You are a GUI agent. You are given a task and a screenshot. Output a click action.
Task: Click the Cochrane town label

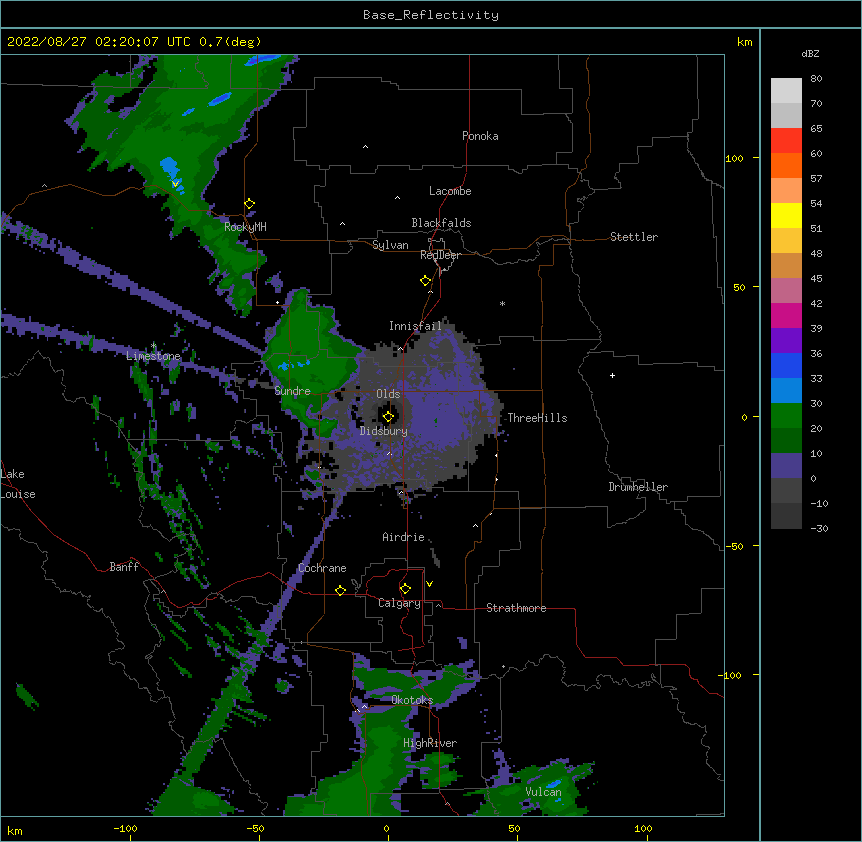(322, 568)
